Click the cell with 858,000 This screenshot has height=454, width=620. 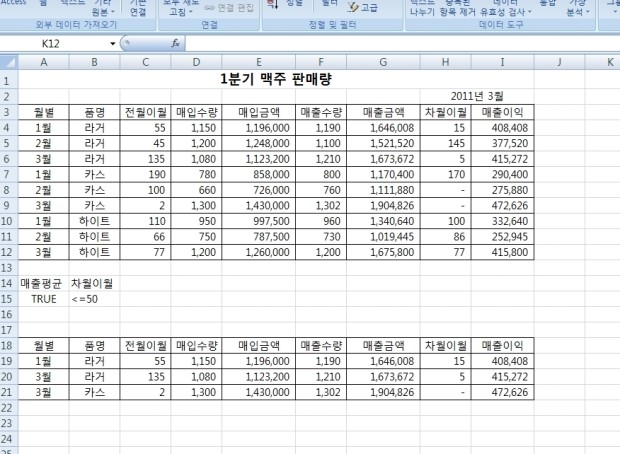tap(259, 174)
